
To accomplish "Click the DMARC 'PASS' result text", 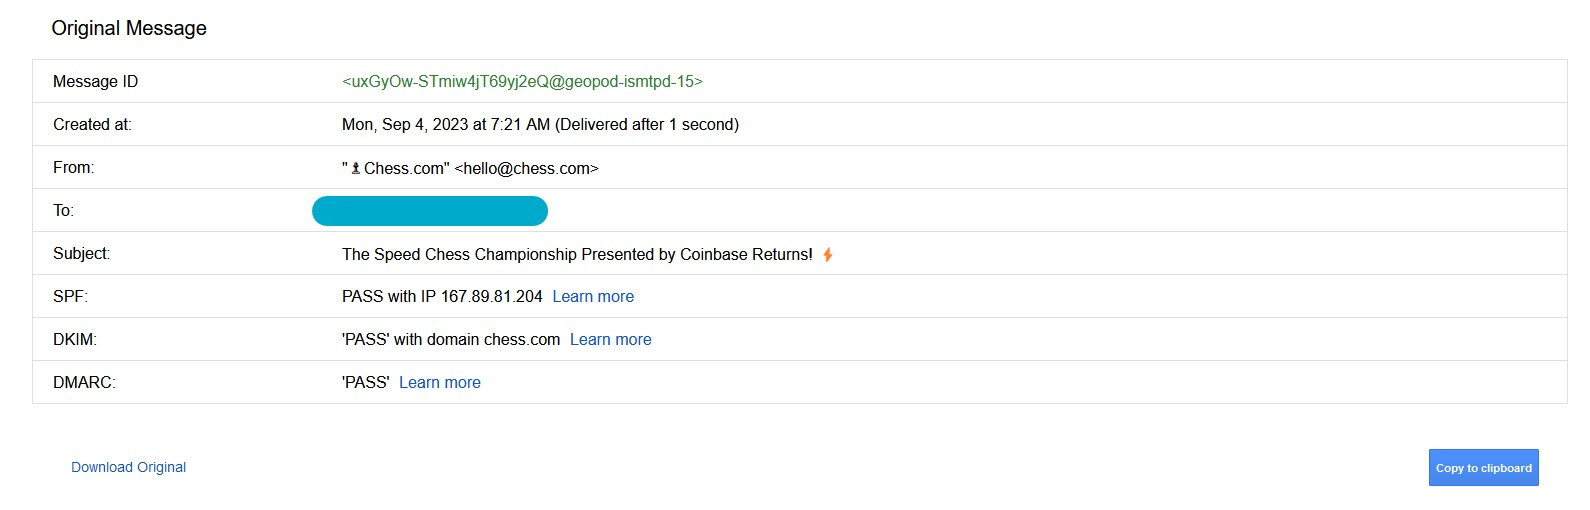I will click(x=366, y=383).
